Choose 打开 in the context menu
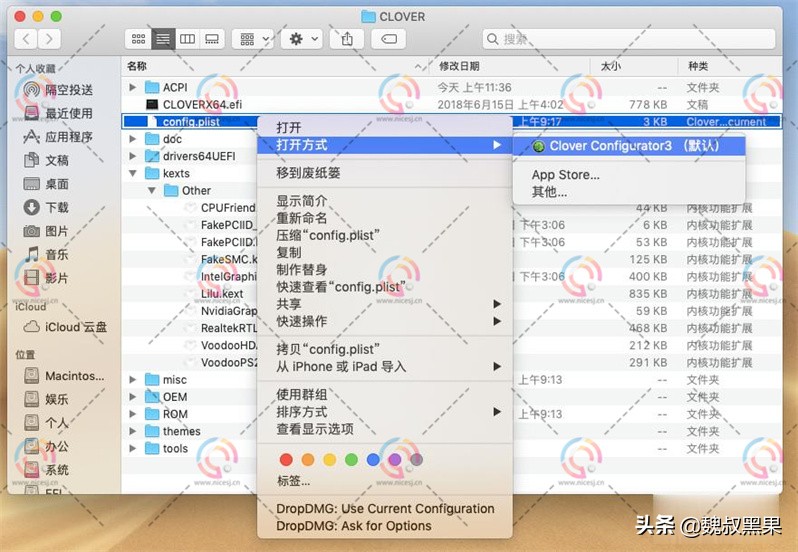798x552 pixels. (385, 128)
